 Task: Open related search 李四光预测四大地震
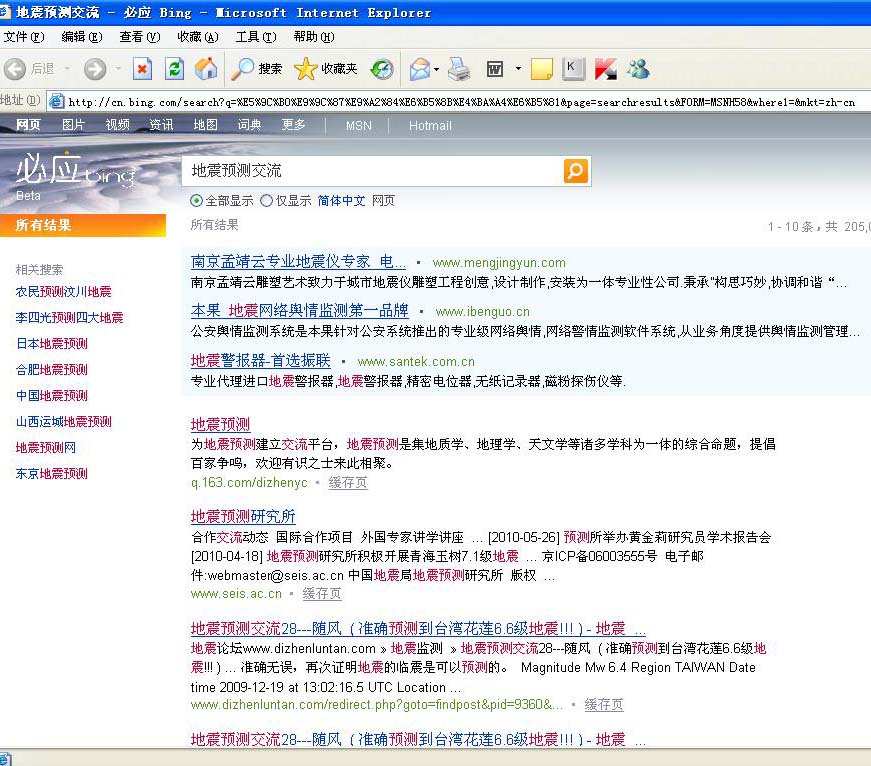pyautogui.click(x=69, y=318)
